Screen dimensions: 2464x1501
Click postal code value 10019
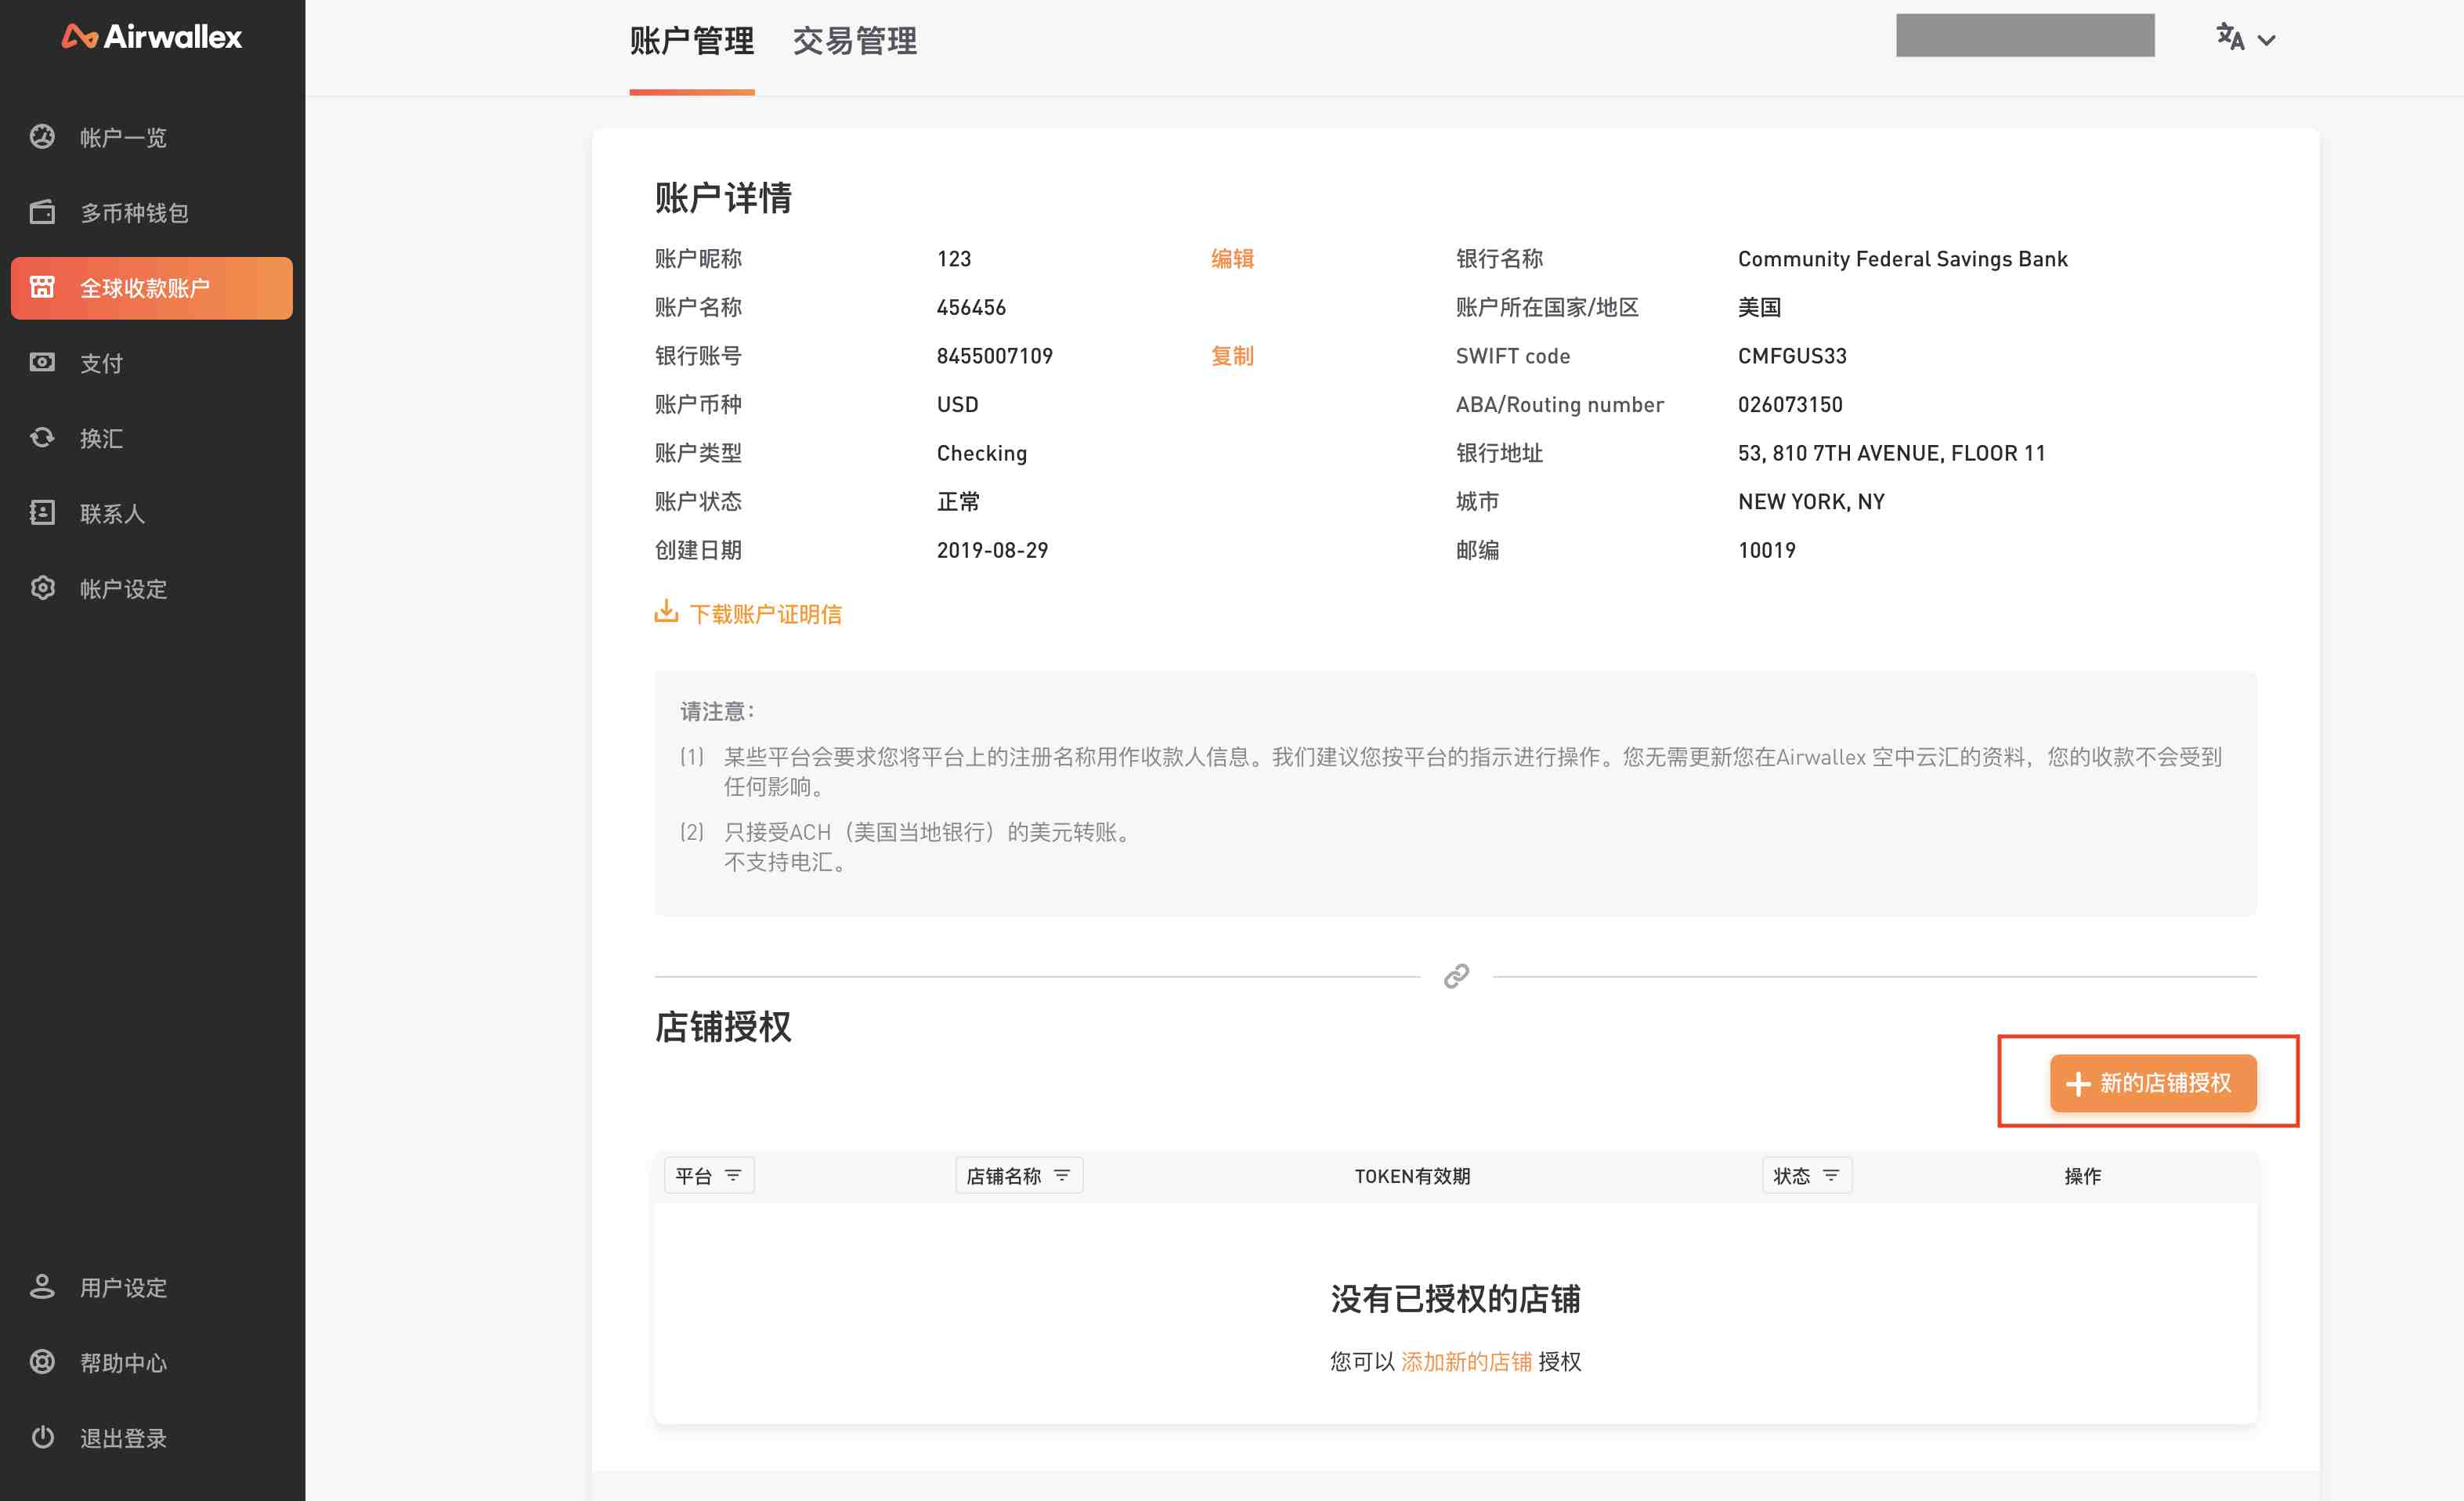(x=1766, y=550)
